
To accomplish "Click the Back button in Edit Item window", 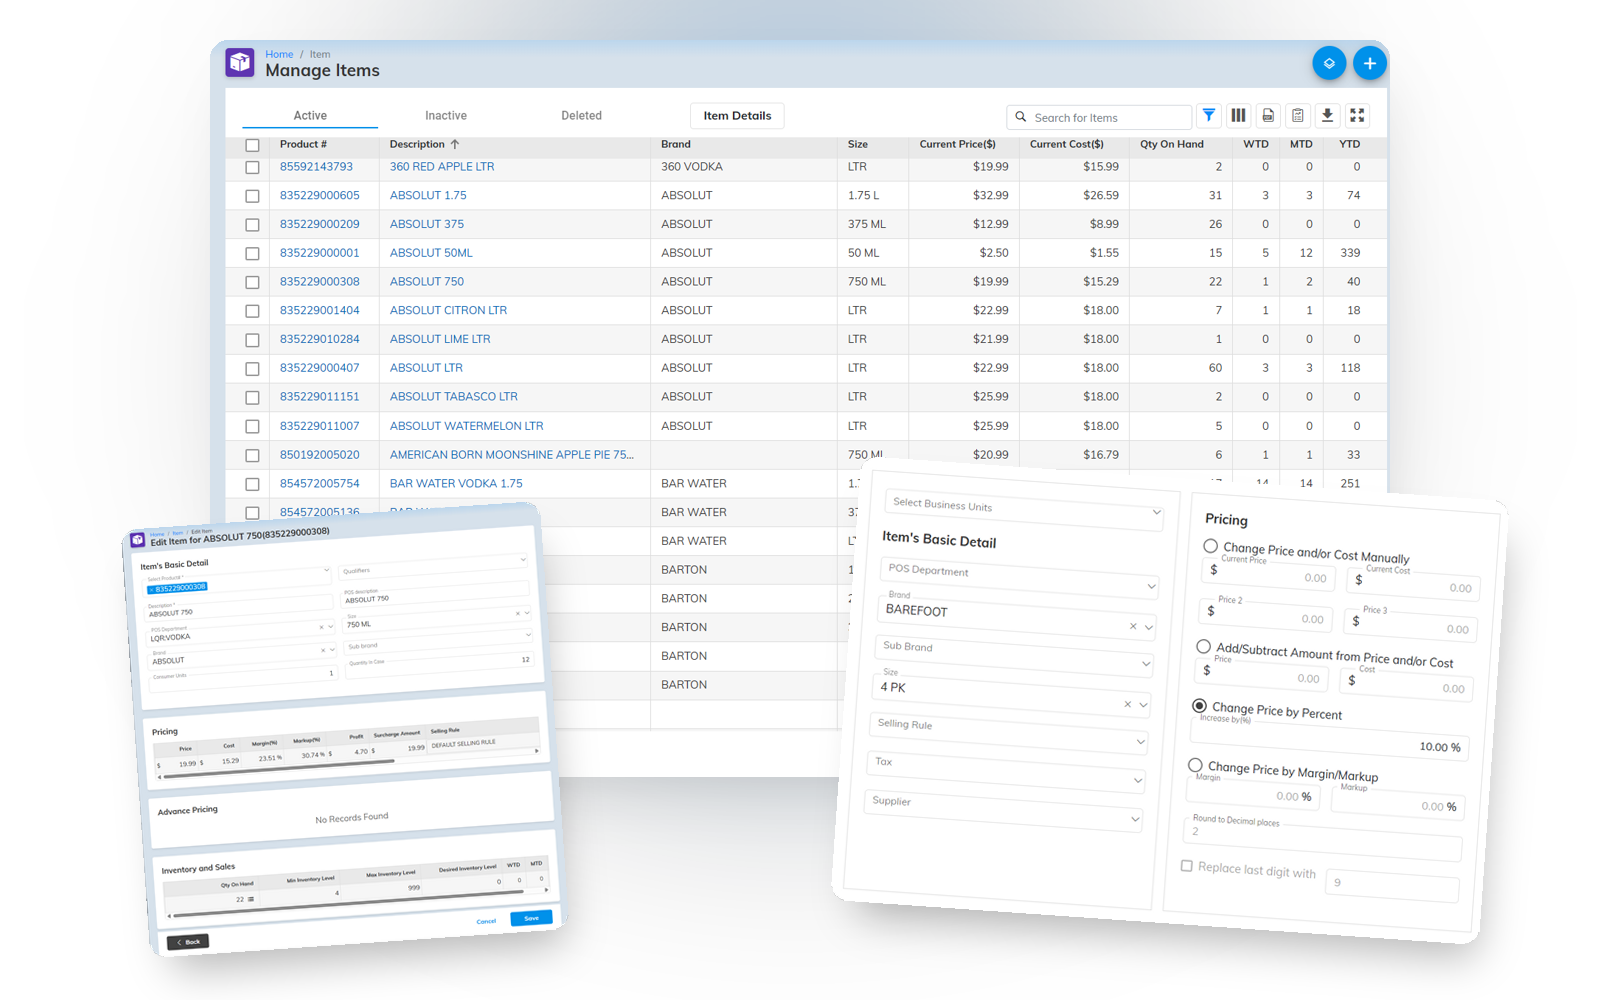I will coord(188,942).
